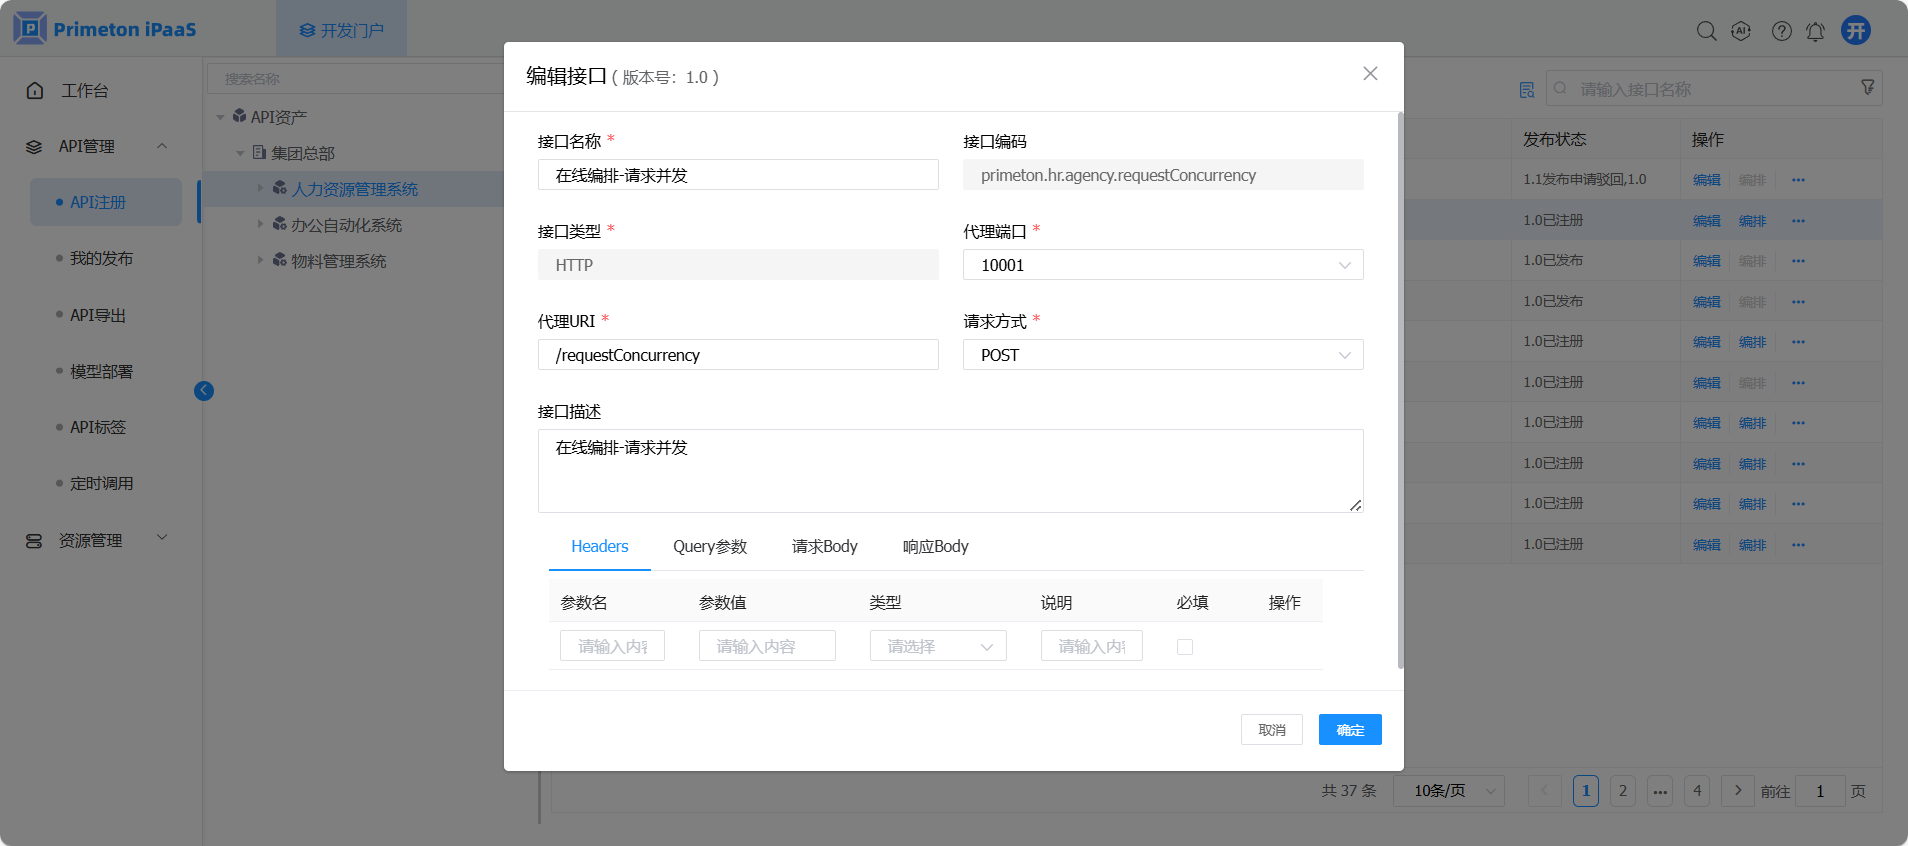Open the notifications bell icon

1815,31
